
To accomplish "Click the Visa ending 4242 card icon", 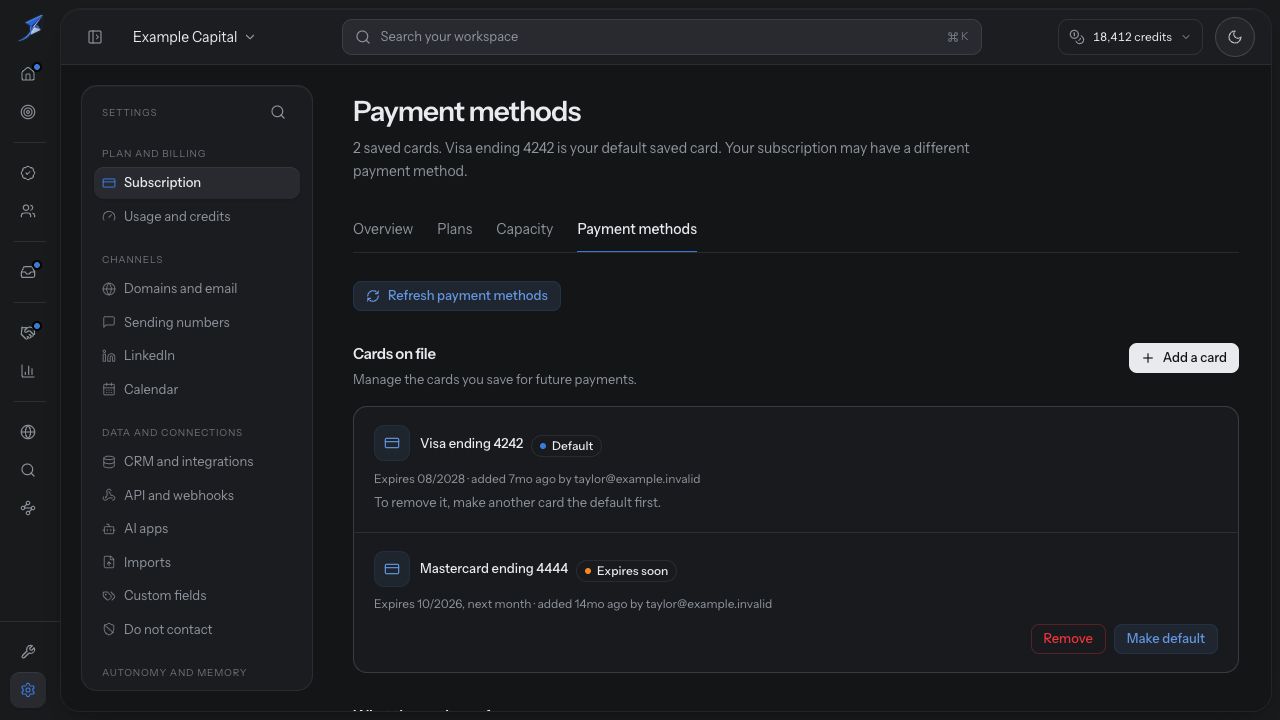I will point(392,444).
